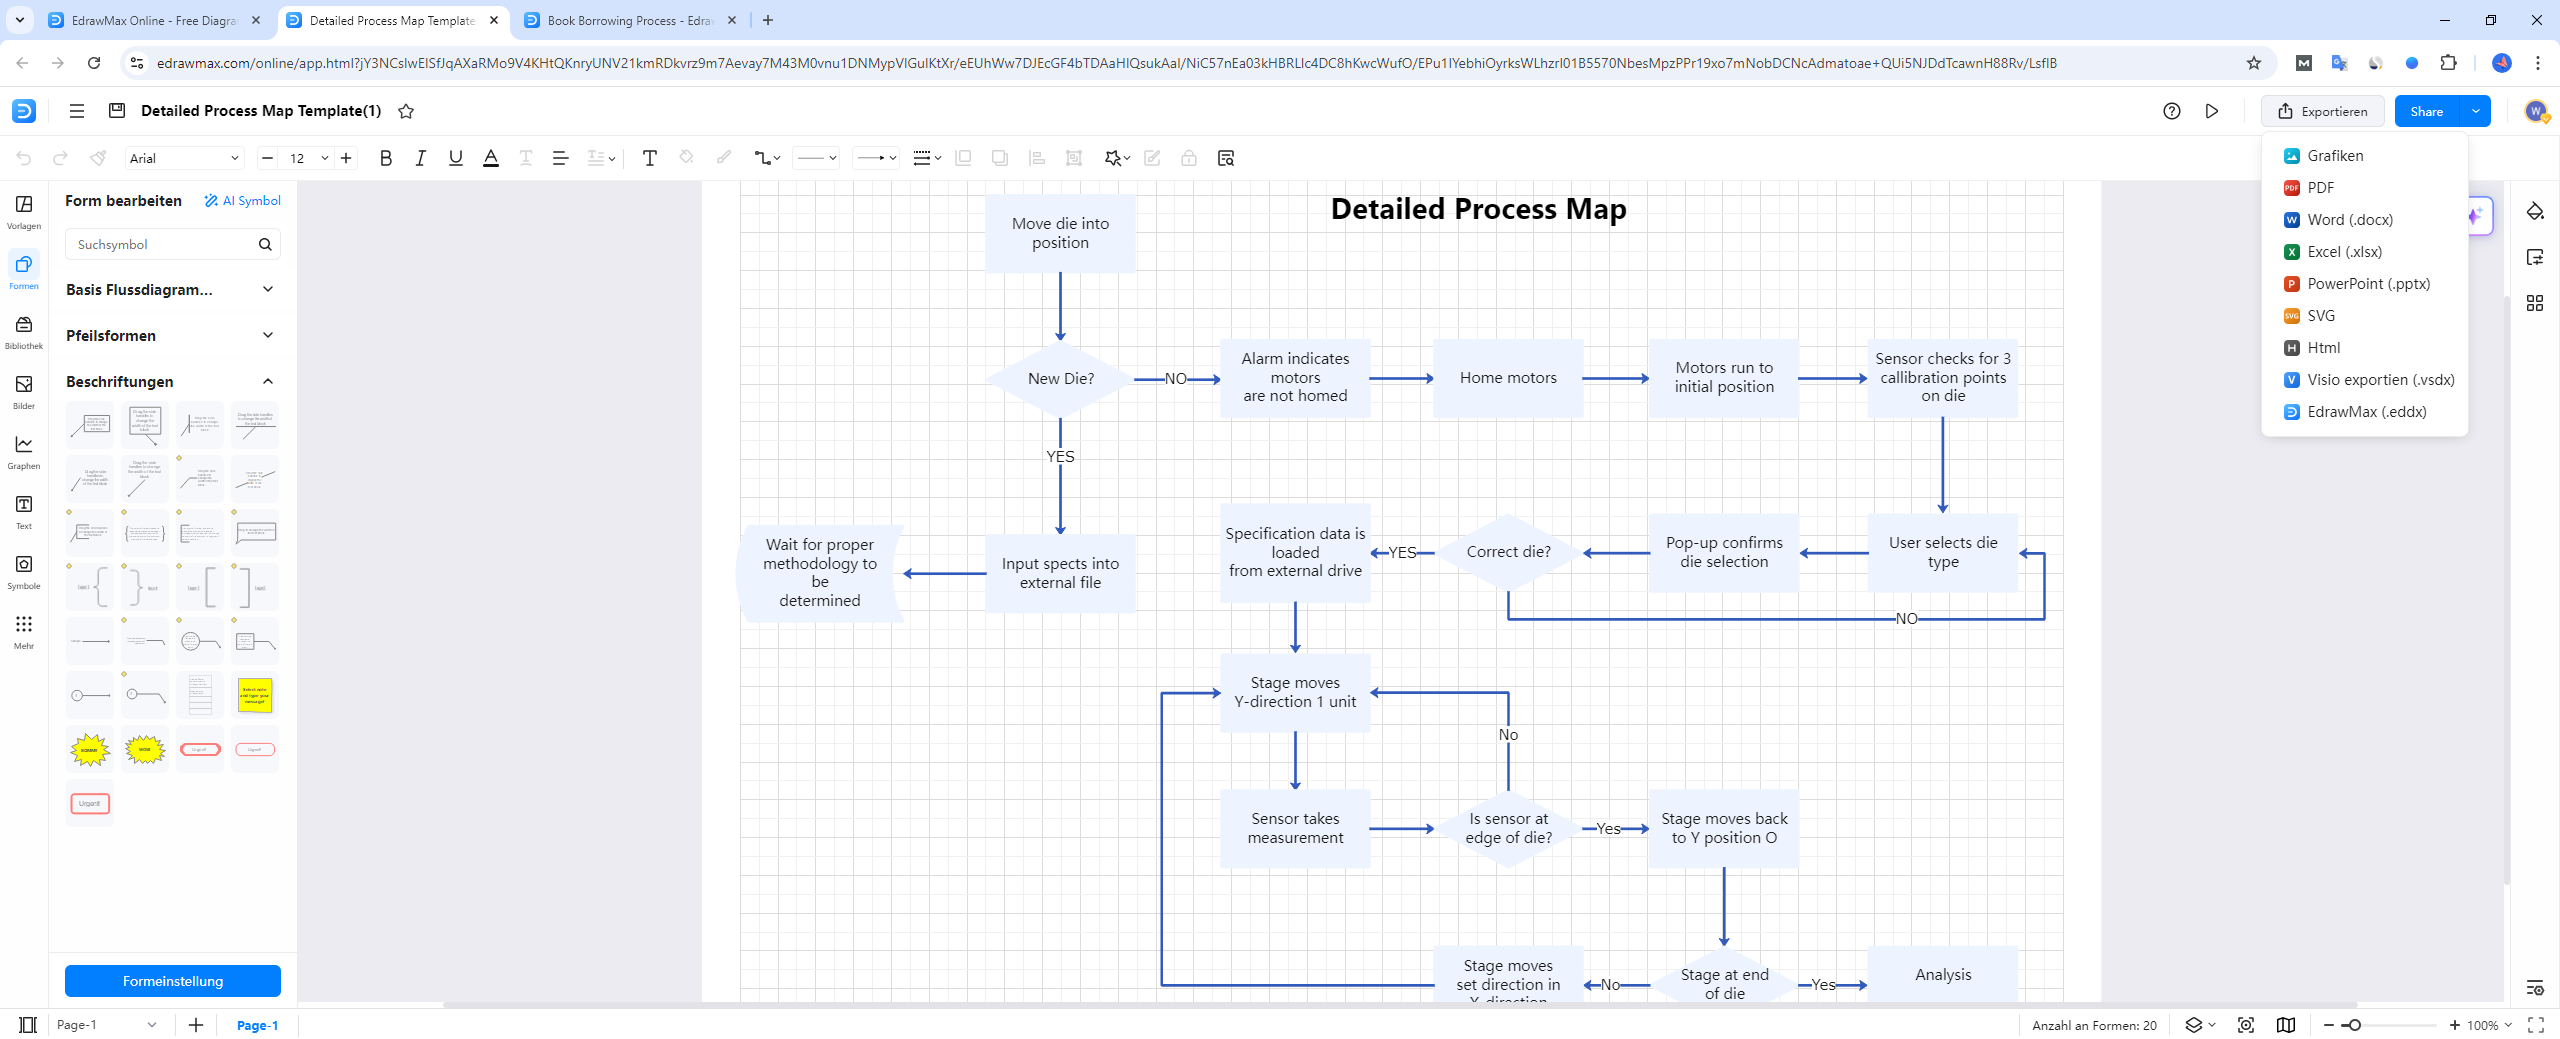Select the Text tool in sidebar

pyautogui.click(x=24, y=512)
